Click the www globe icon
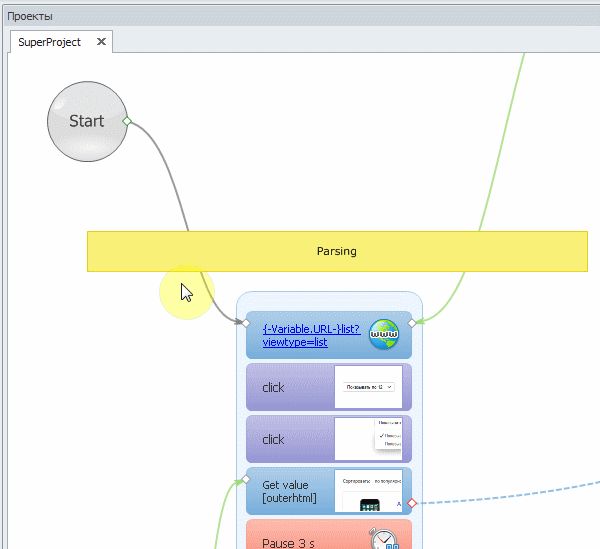600x549 pixels. pos(384,334)
